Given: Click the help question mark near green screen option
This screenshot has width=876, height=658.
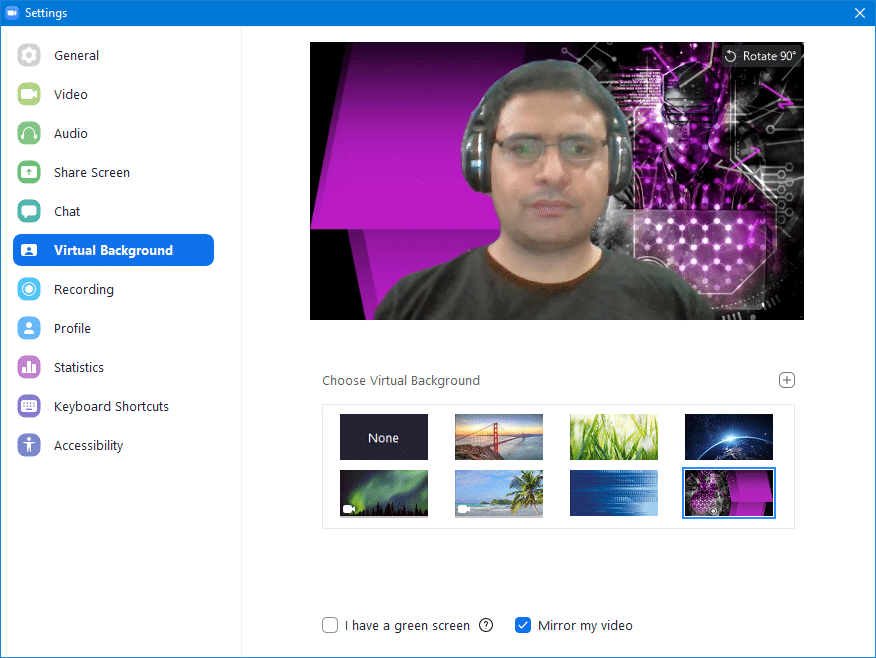Looking at the screenshot, I should pyautogui.click(x=486, y=625).
